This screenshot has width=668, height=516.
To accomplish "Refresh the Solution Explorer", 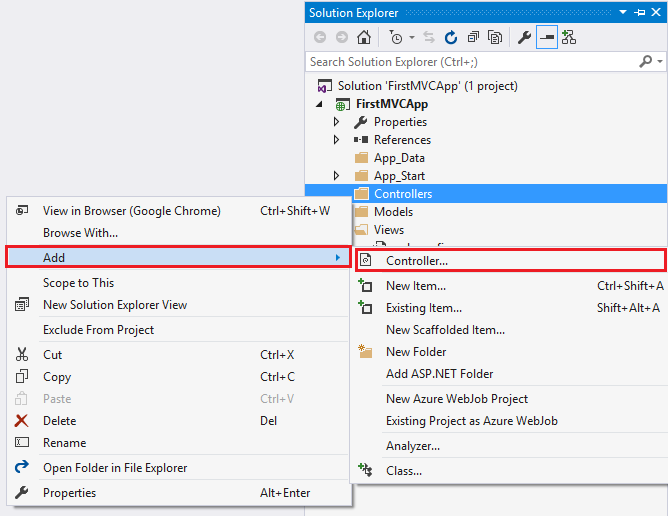I will point(451,37).
